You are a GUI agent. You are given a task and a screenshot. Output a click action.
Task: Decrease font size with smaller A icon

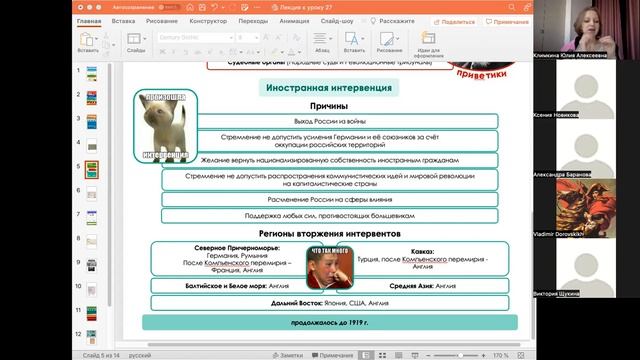tap(278, 38)
